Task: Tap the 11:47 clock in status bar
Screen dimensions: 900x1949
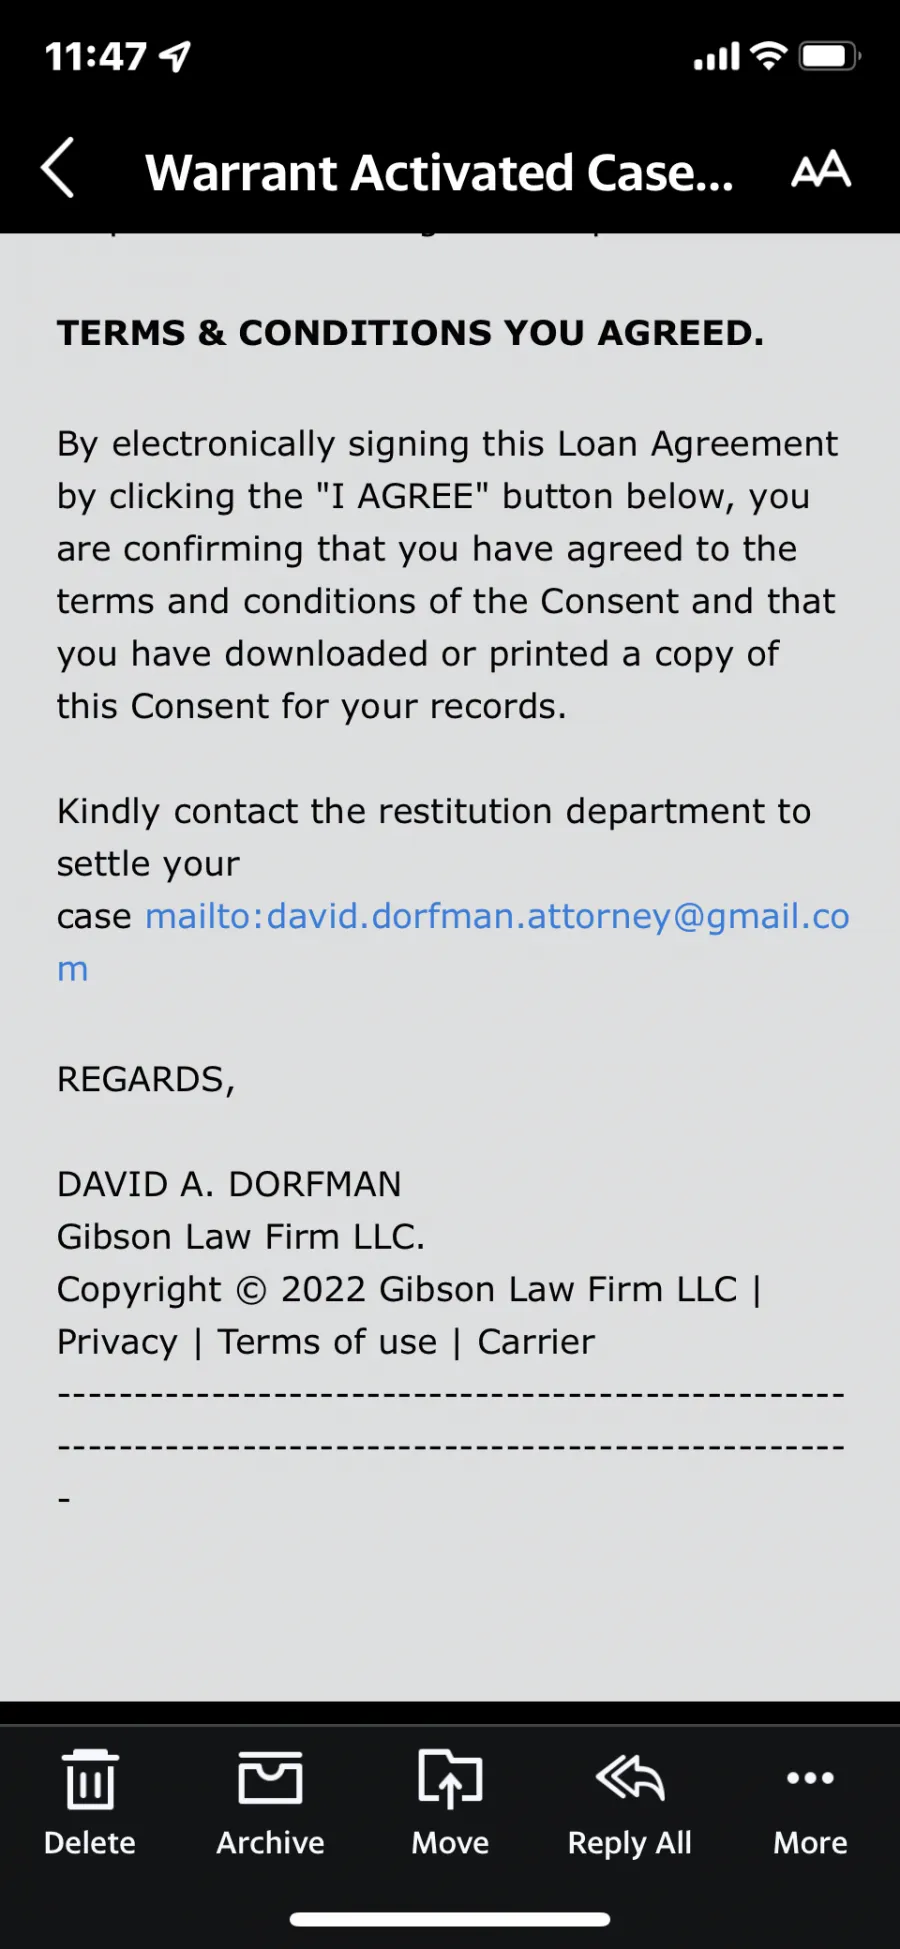Action: (x=96, y=57)
